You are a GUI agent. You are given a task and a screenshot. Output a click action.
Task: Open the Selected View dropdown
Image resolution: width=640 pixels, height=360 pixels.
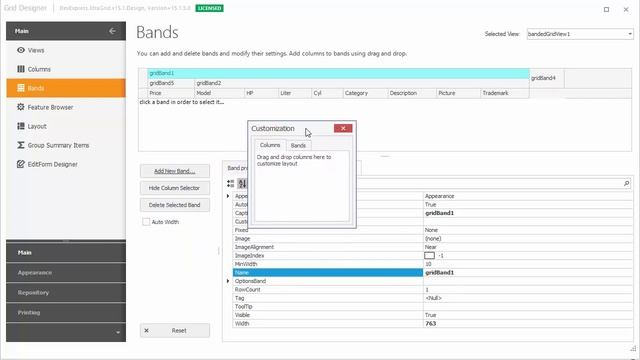630,34
